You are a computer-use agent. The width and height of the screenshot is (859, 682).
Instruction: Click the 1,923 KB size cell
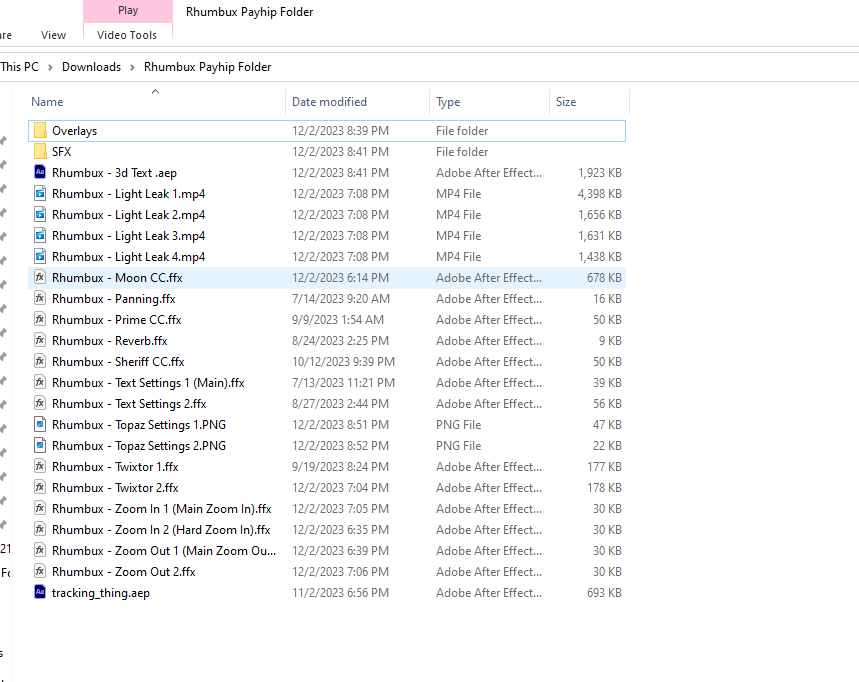coord(599,173)
